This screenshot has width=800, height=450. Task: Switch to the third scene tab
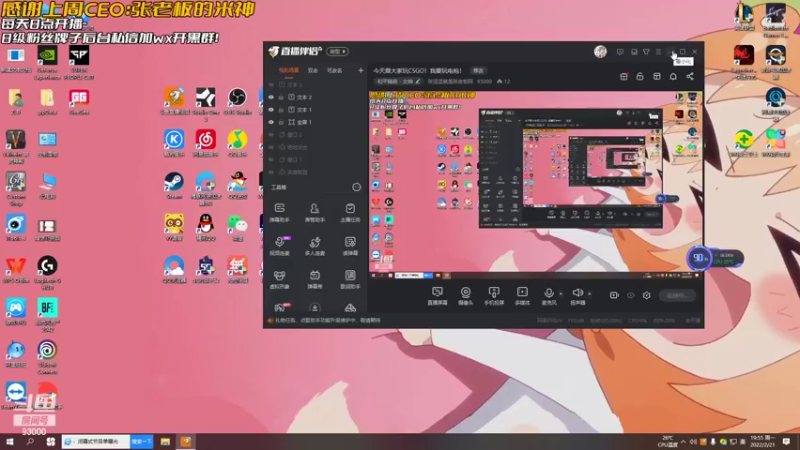click(x=334, y=70)
